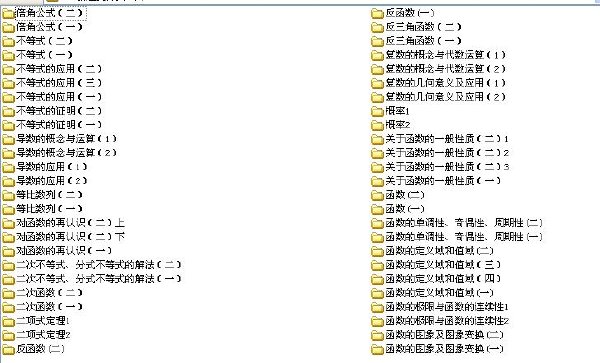Select the 概率2 folder name

tap(398, 125)
